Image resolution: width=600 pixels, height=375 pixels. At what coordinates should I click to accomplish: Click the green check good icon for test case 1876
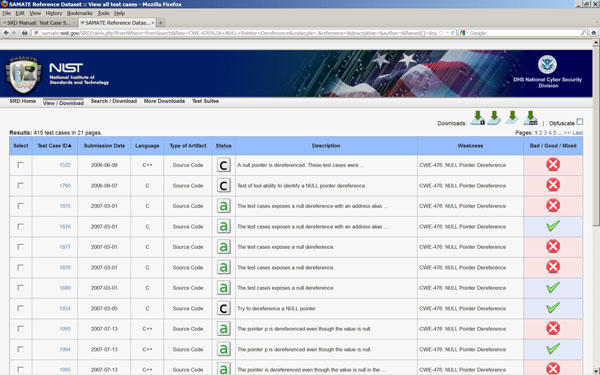point(553,226)
